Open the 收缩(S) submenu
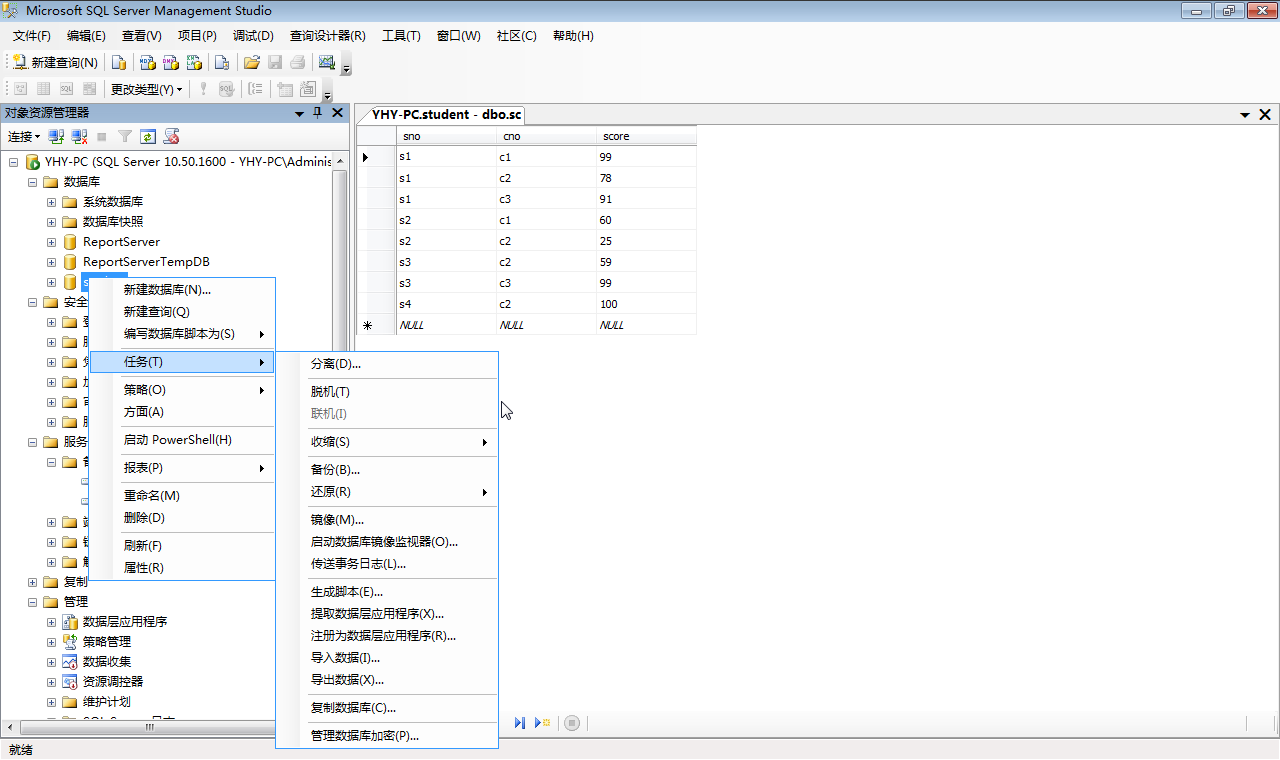Screen dimensions: 1280x760 pyautogui.click(x=387, y=442)
